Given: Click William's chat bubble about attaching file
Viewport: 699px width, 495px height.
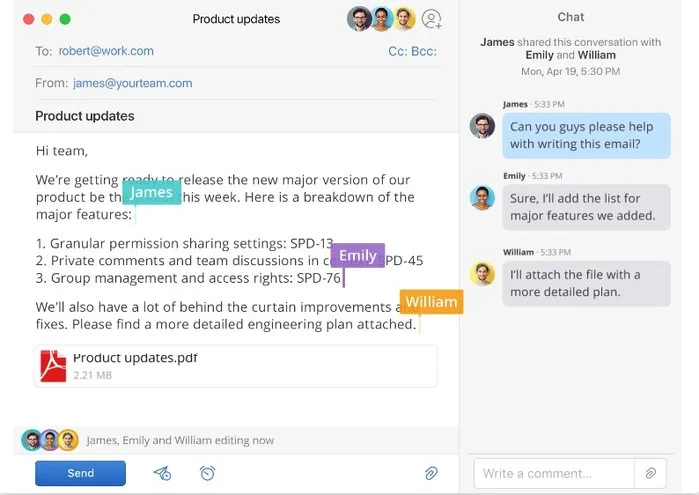Looking at the screenshot, I should coord(586,284).
